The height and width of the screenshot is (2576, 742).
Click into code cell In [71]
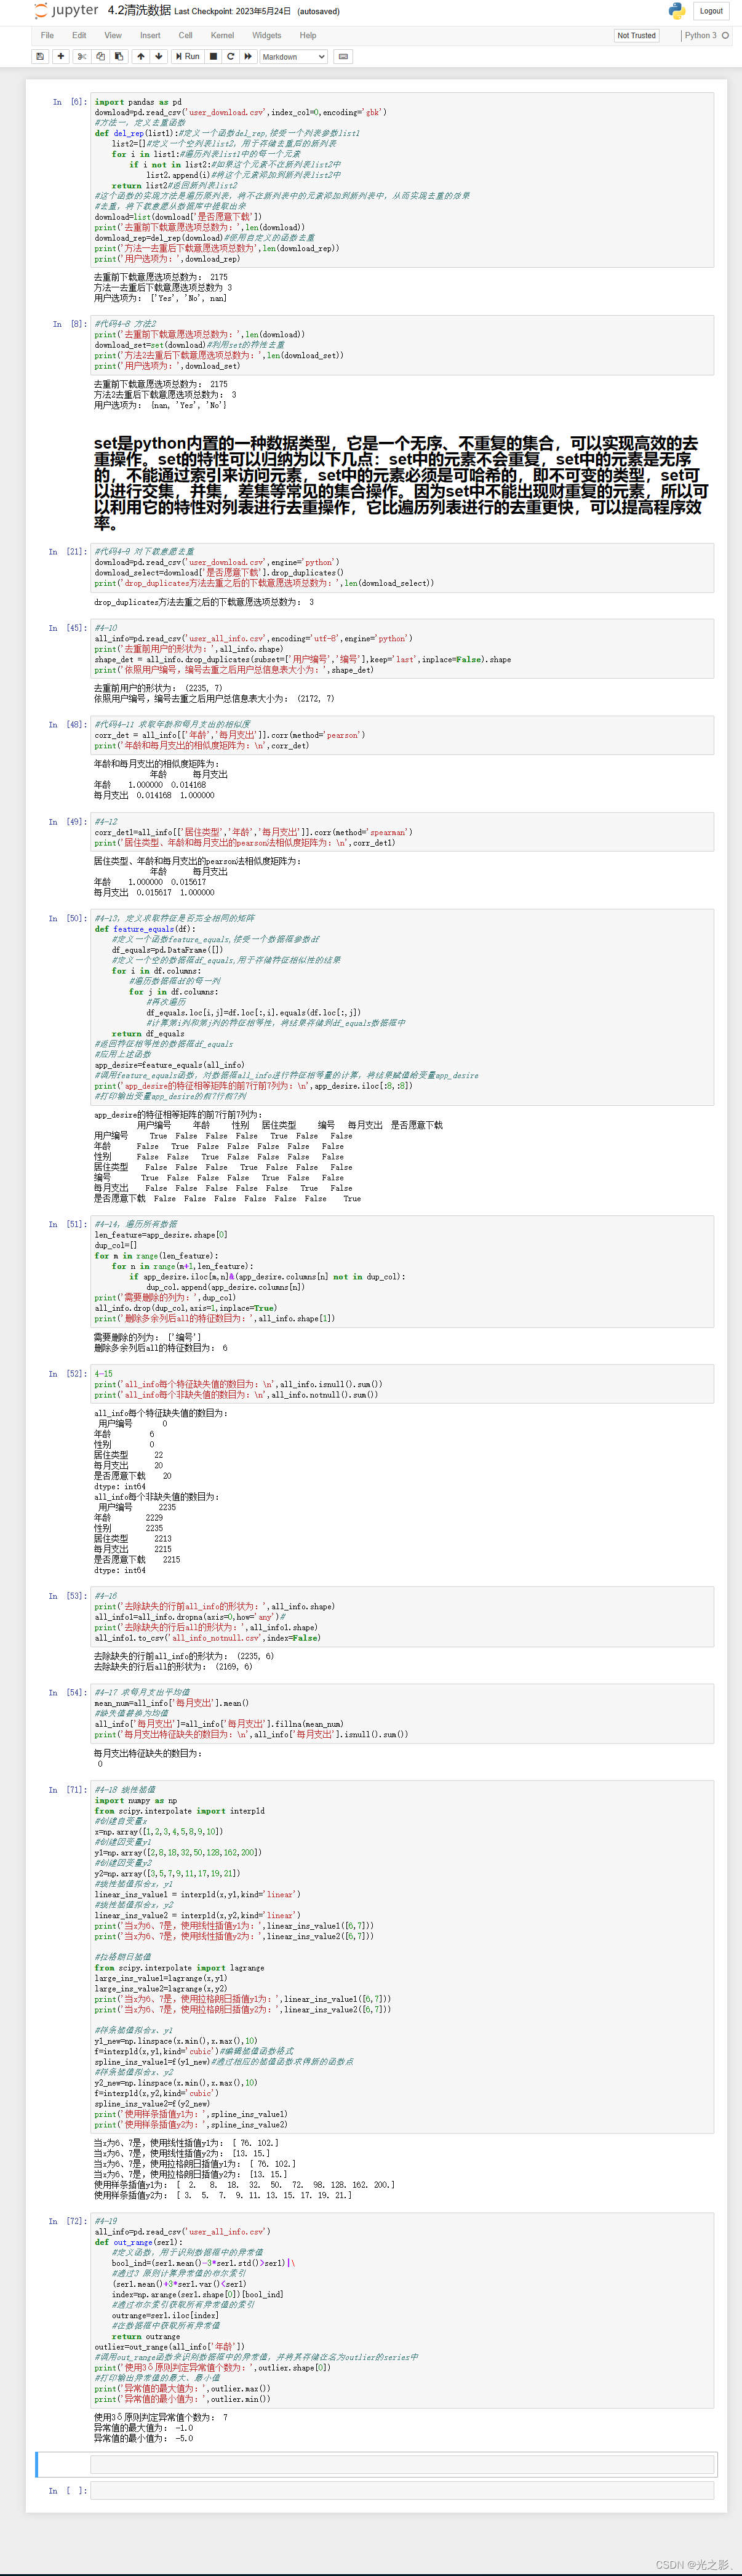pyautogui.click(x=402, y=1956)
